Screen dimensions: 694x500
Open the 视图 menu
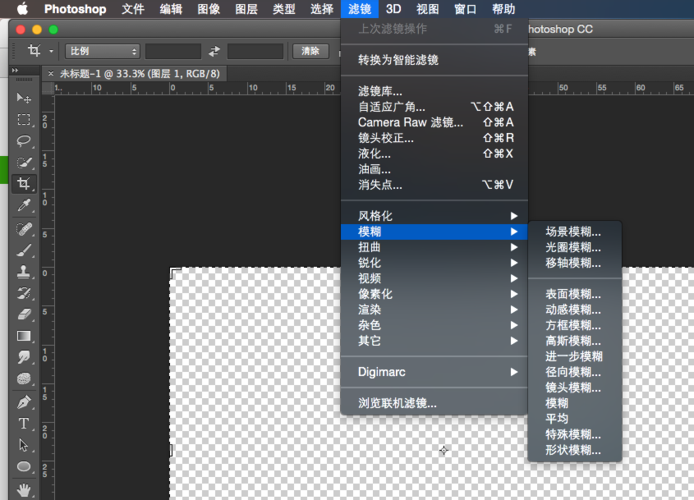[x=428, y=9]
